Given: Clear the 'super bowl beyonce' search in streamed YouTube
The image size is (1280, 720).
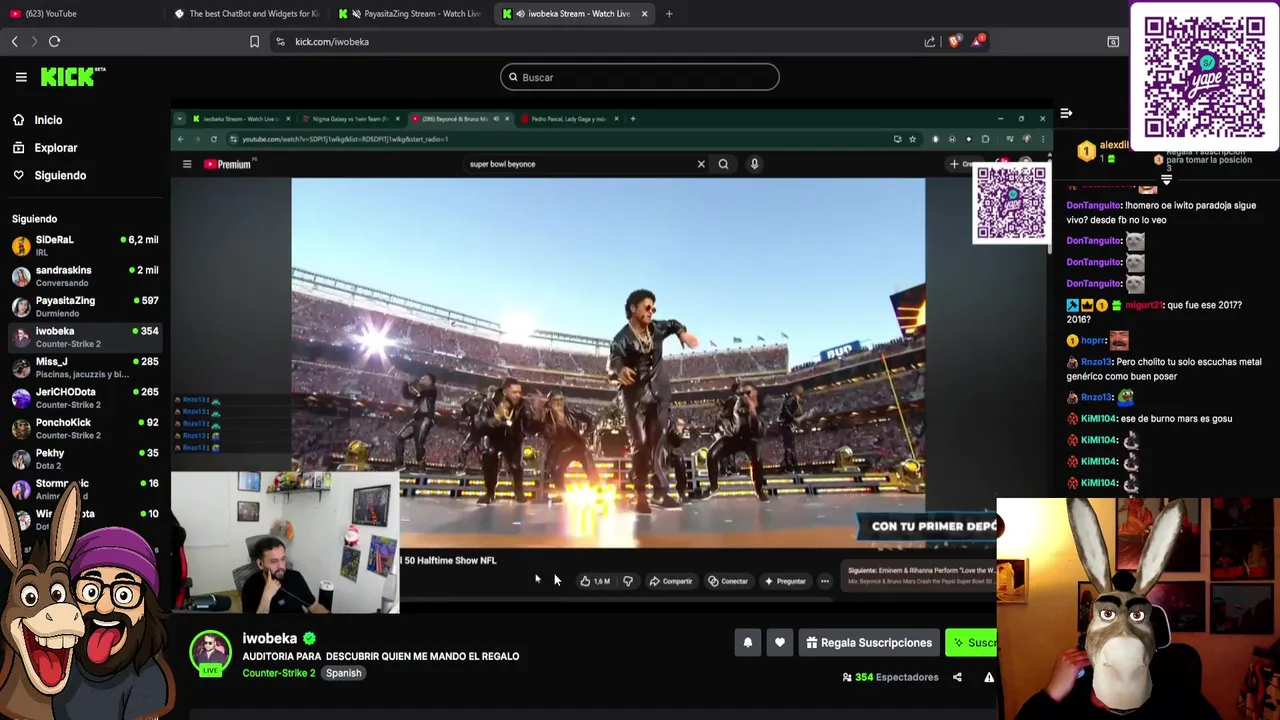Looking at the screenshot, I should 701,164.
